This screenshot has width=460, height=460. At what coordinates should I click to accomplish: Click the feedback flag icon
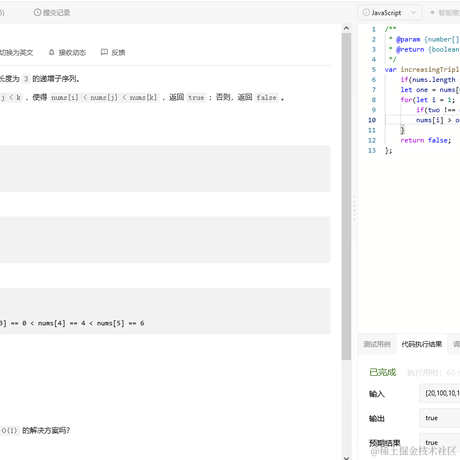click(x=104, y=52)
